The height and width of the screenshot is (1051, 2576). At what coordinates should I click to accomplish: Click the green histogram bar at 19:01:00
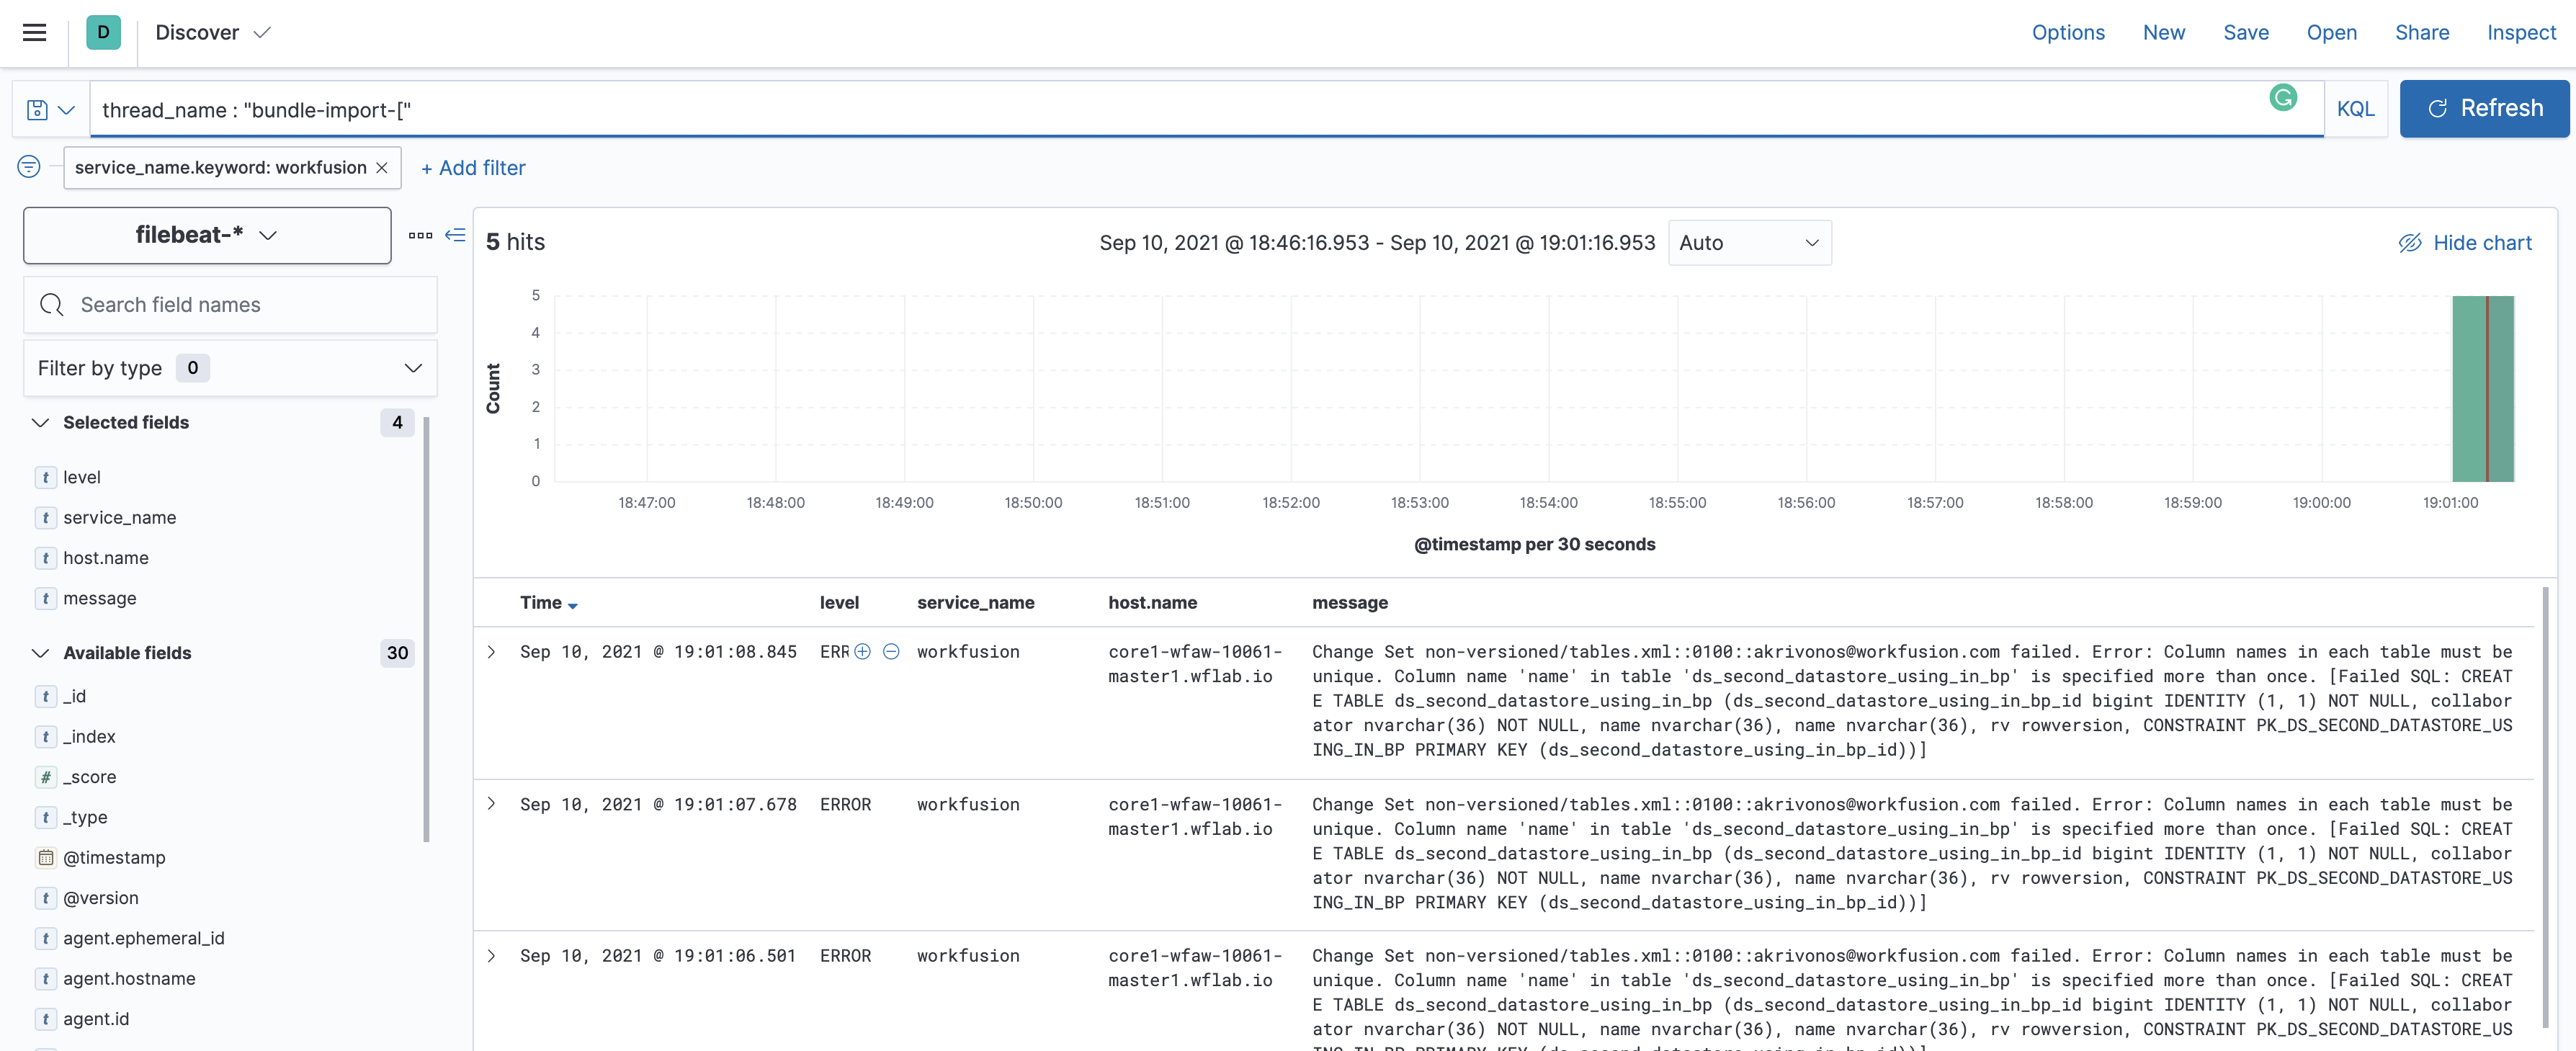pyautogui.click(x=2482, y=389)
